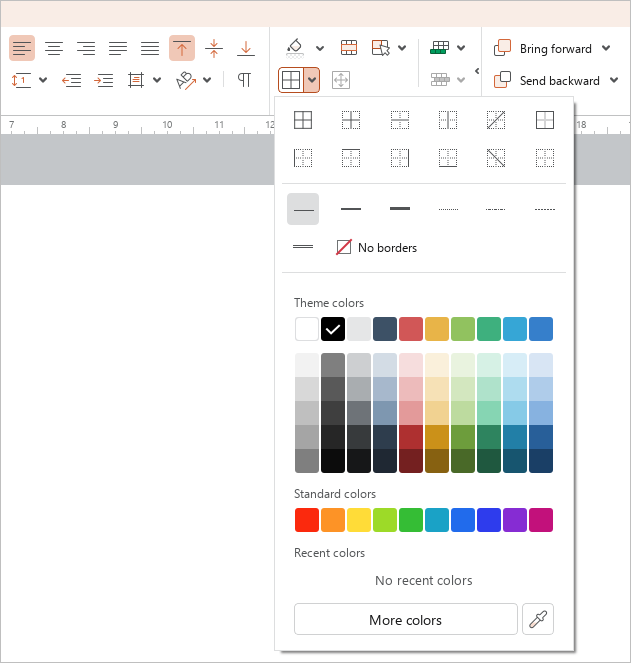Click the increase indent icon
Image resolution: width=631 pixels, height=663 pixels.
[x=104, y=80]
